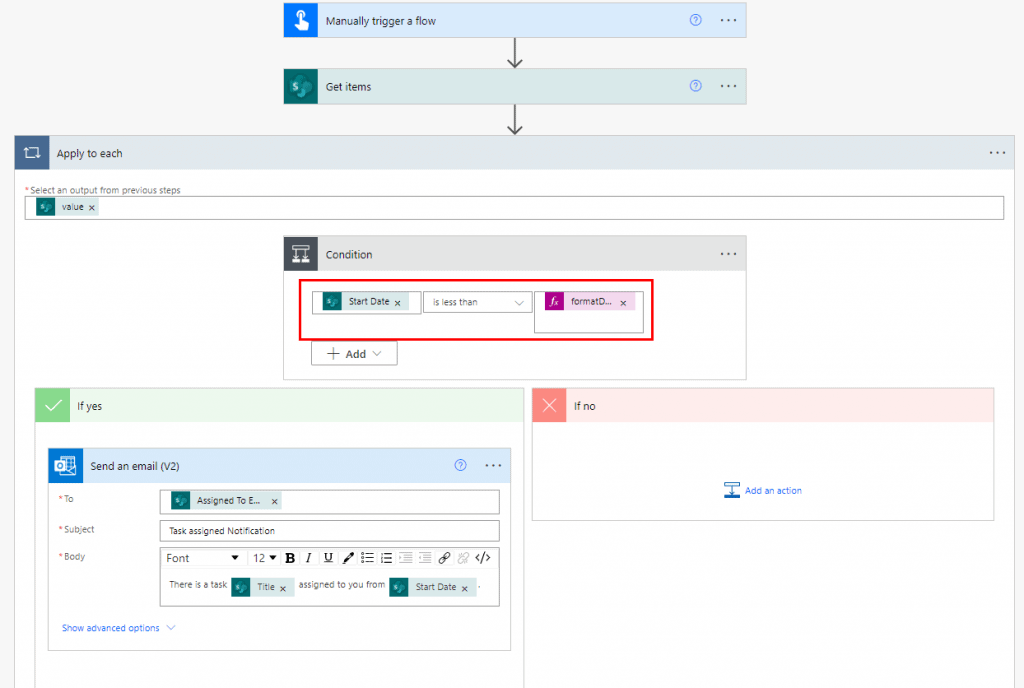This screenshot has height=688, width=1024.
Task: Expand Show advanced options
Action: (118, 628)
